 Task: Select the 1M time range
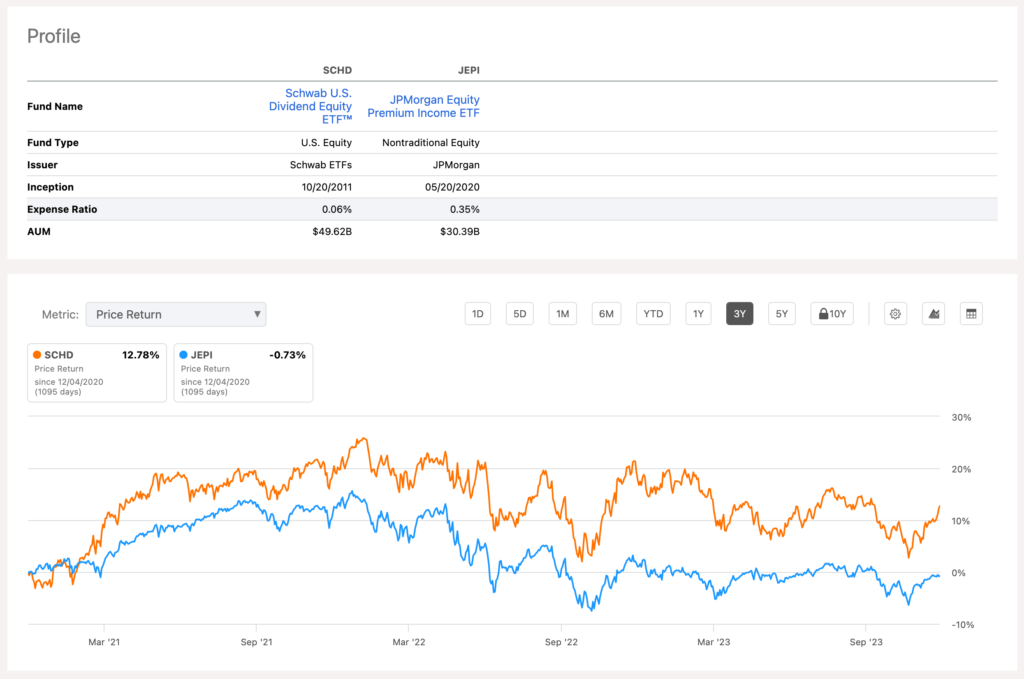[562, 314]
